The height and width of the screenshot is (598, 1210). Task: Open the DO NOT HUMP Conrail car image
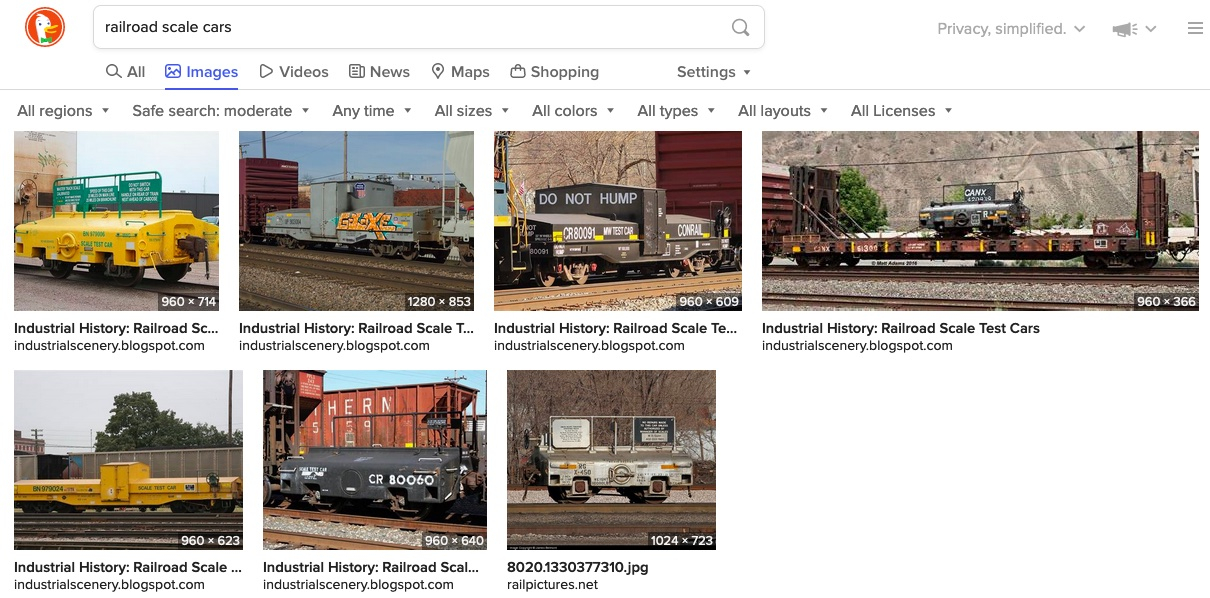(618, 221)
